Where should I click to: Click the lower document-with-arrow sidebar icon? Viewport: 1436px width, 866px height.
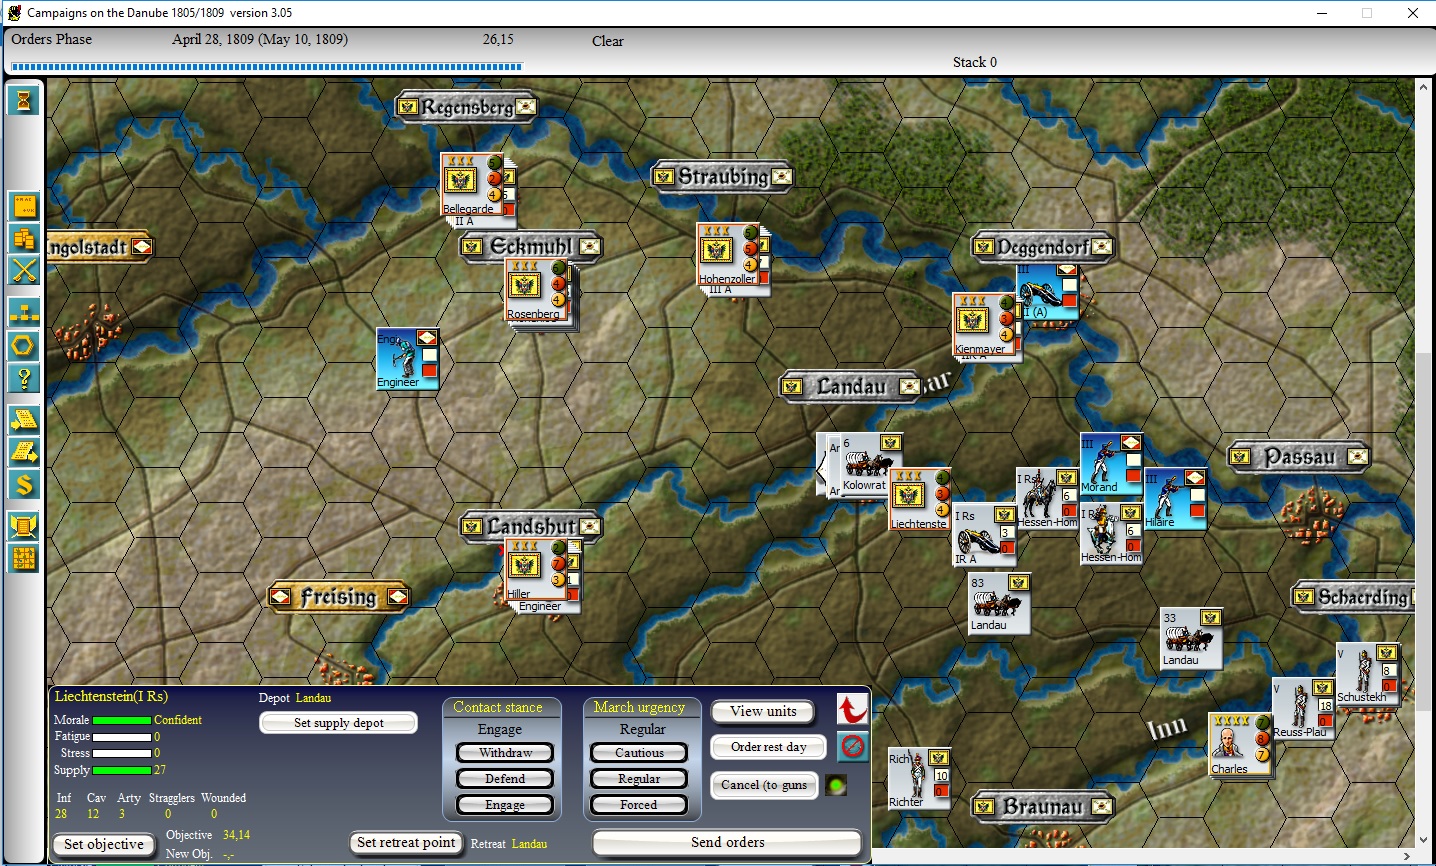[24, 452]
